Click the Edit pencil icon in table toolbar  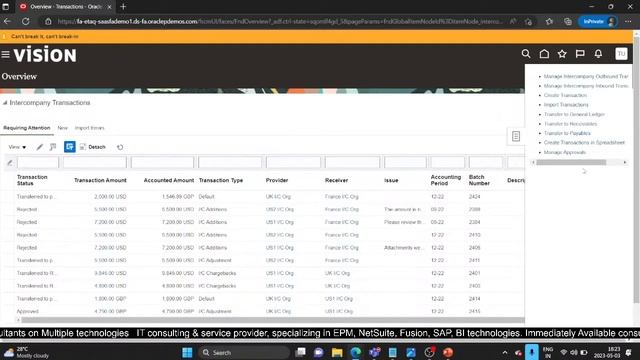point(40,147)
